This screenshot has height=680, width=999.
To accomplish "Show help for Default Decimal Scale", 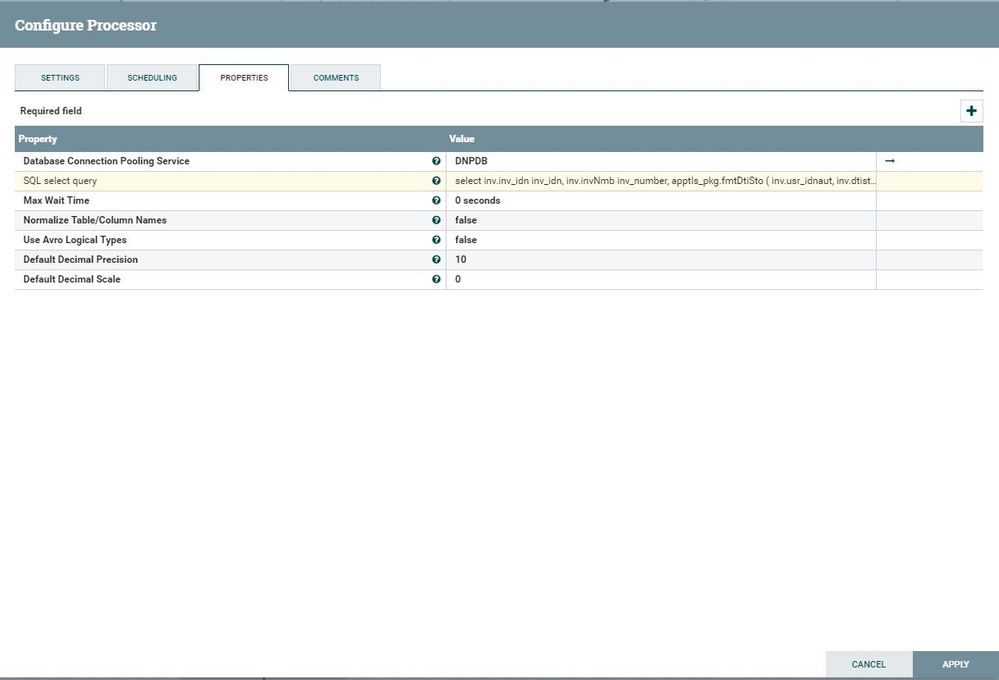I will [436, 280].
